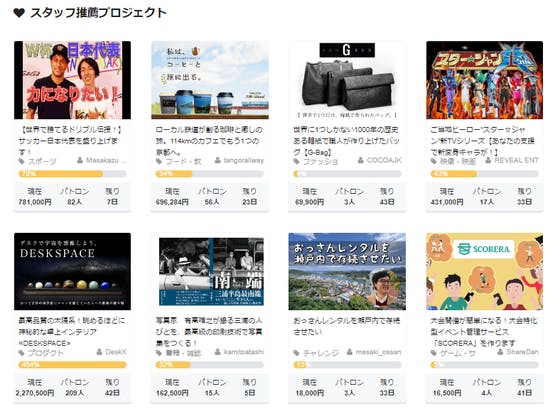Screen dimensions: 560x416
Task: Open the SCORERA project thumbnail
Action: coord(485,271)
